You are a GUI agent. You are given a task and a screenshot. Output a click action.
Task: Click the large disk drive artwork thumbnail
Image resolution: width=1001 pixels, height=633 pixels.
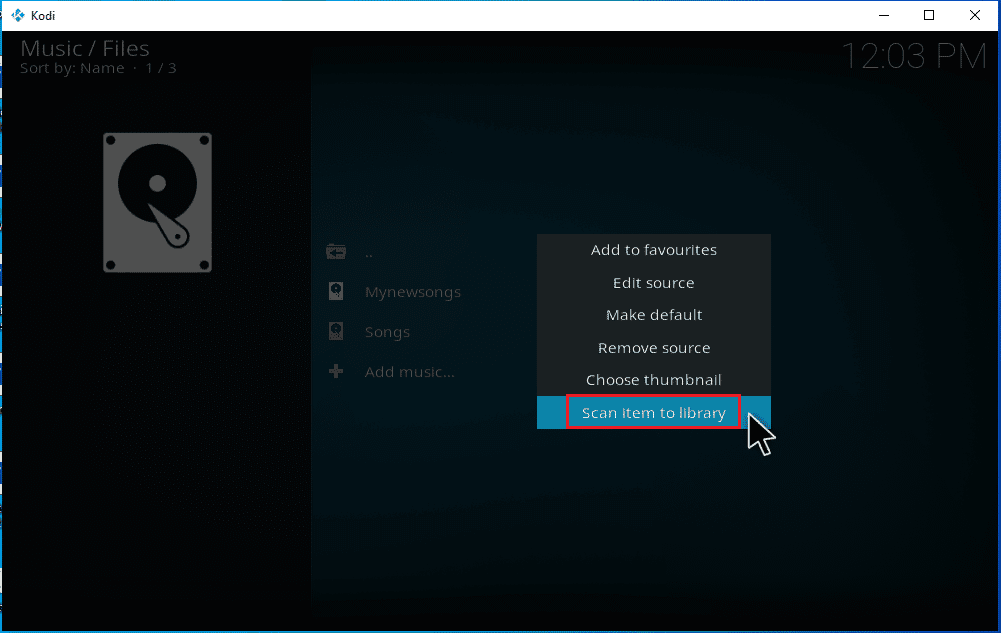coord(156,203)
